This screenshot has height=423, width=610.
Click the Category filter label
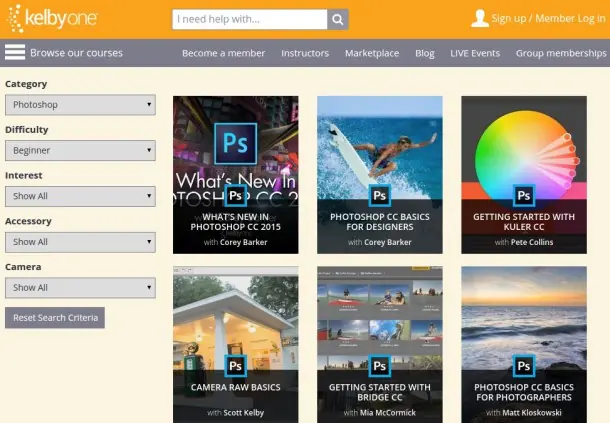coord(26,84)
